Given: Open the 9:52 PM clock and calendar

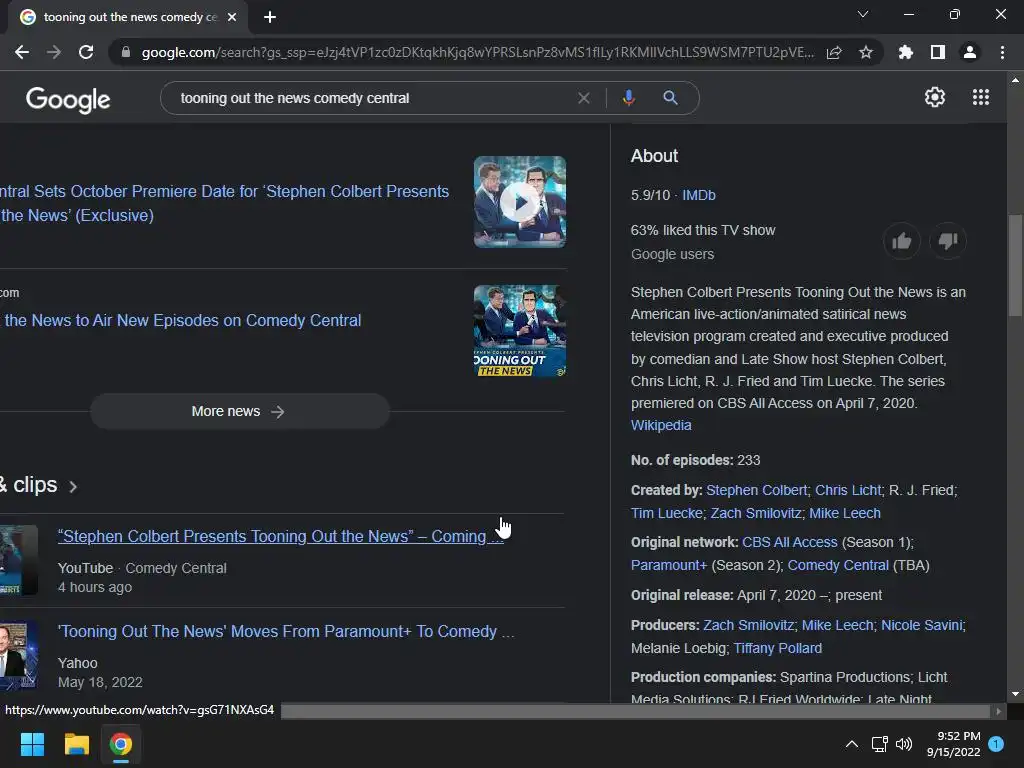Looking at the screenshot, I should click(953, 744).
